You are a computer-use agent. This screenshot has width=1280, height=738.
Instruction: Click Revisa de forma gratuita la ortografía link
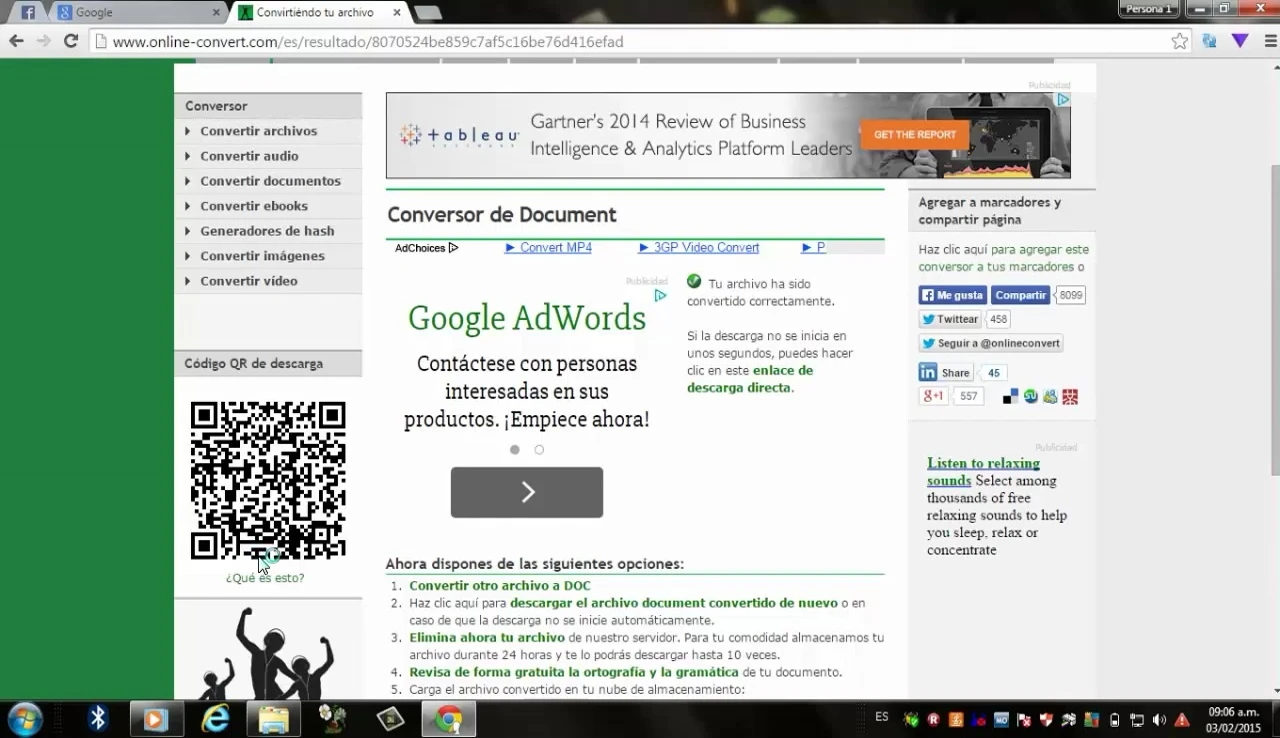(x=574, y=672)
